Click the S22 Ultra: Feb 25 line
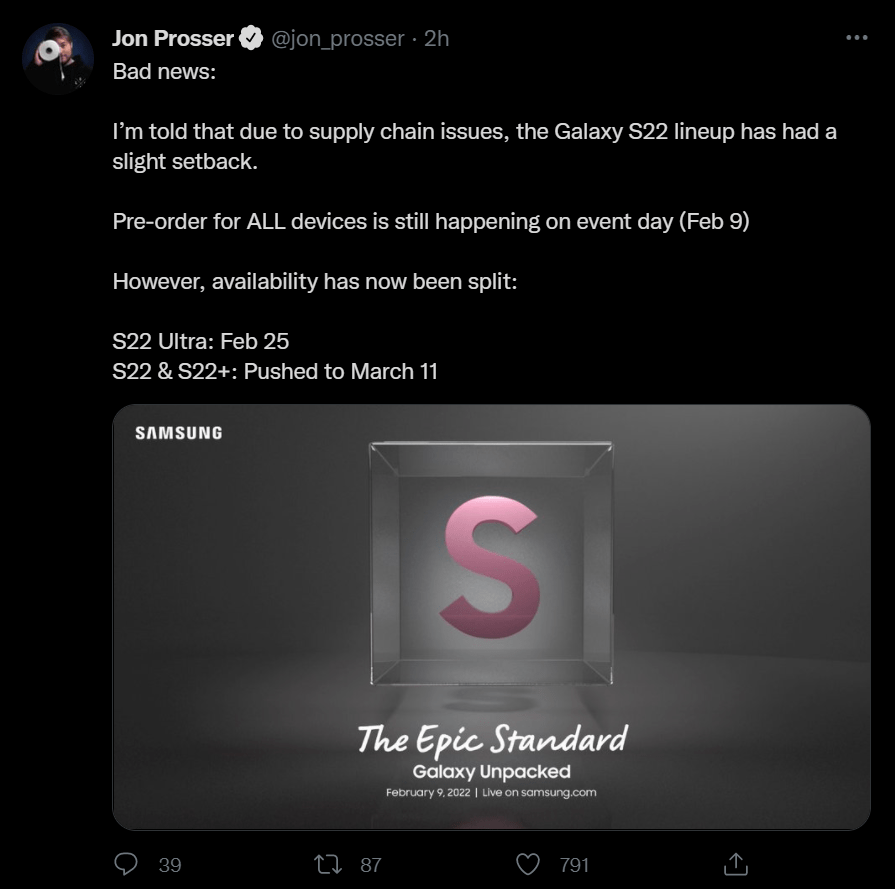This screenshot has width=895, height=889. 200,341
